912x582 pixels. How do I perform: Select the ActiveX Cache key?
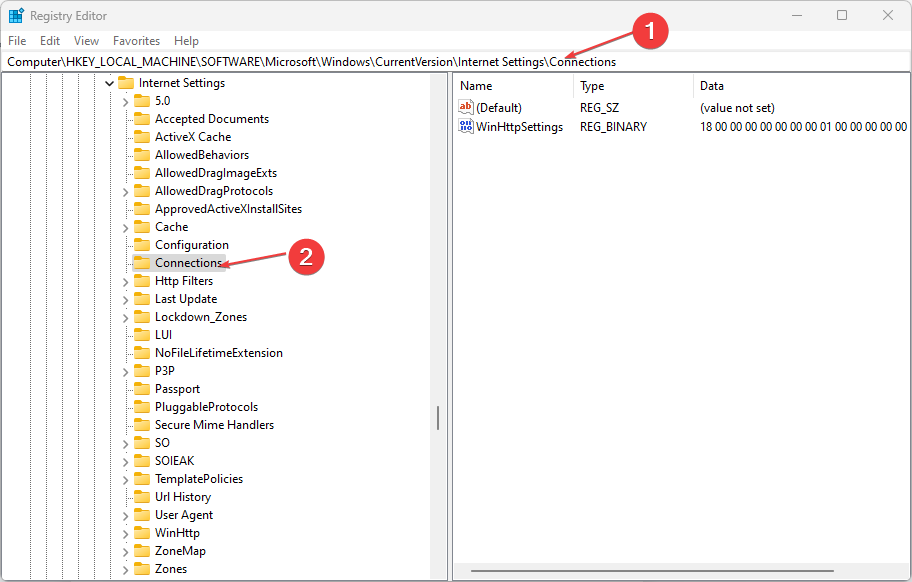(193, 137)
